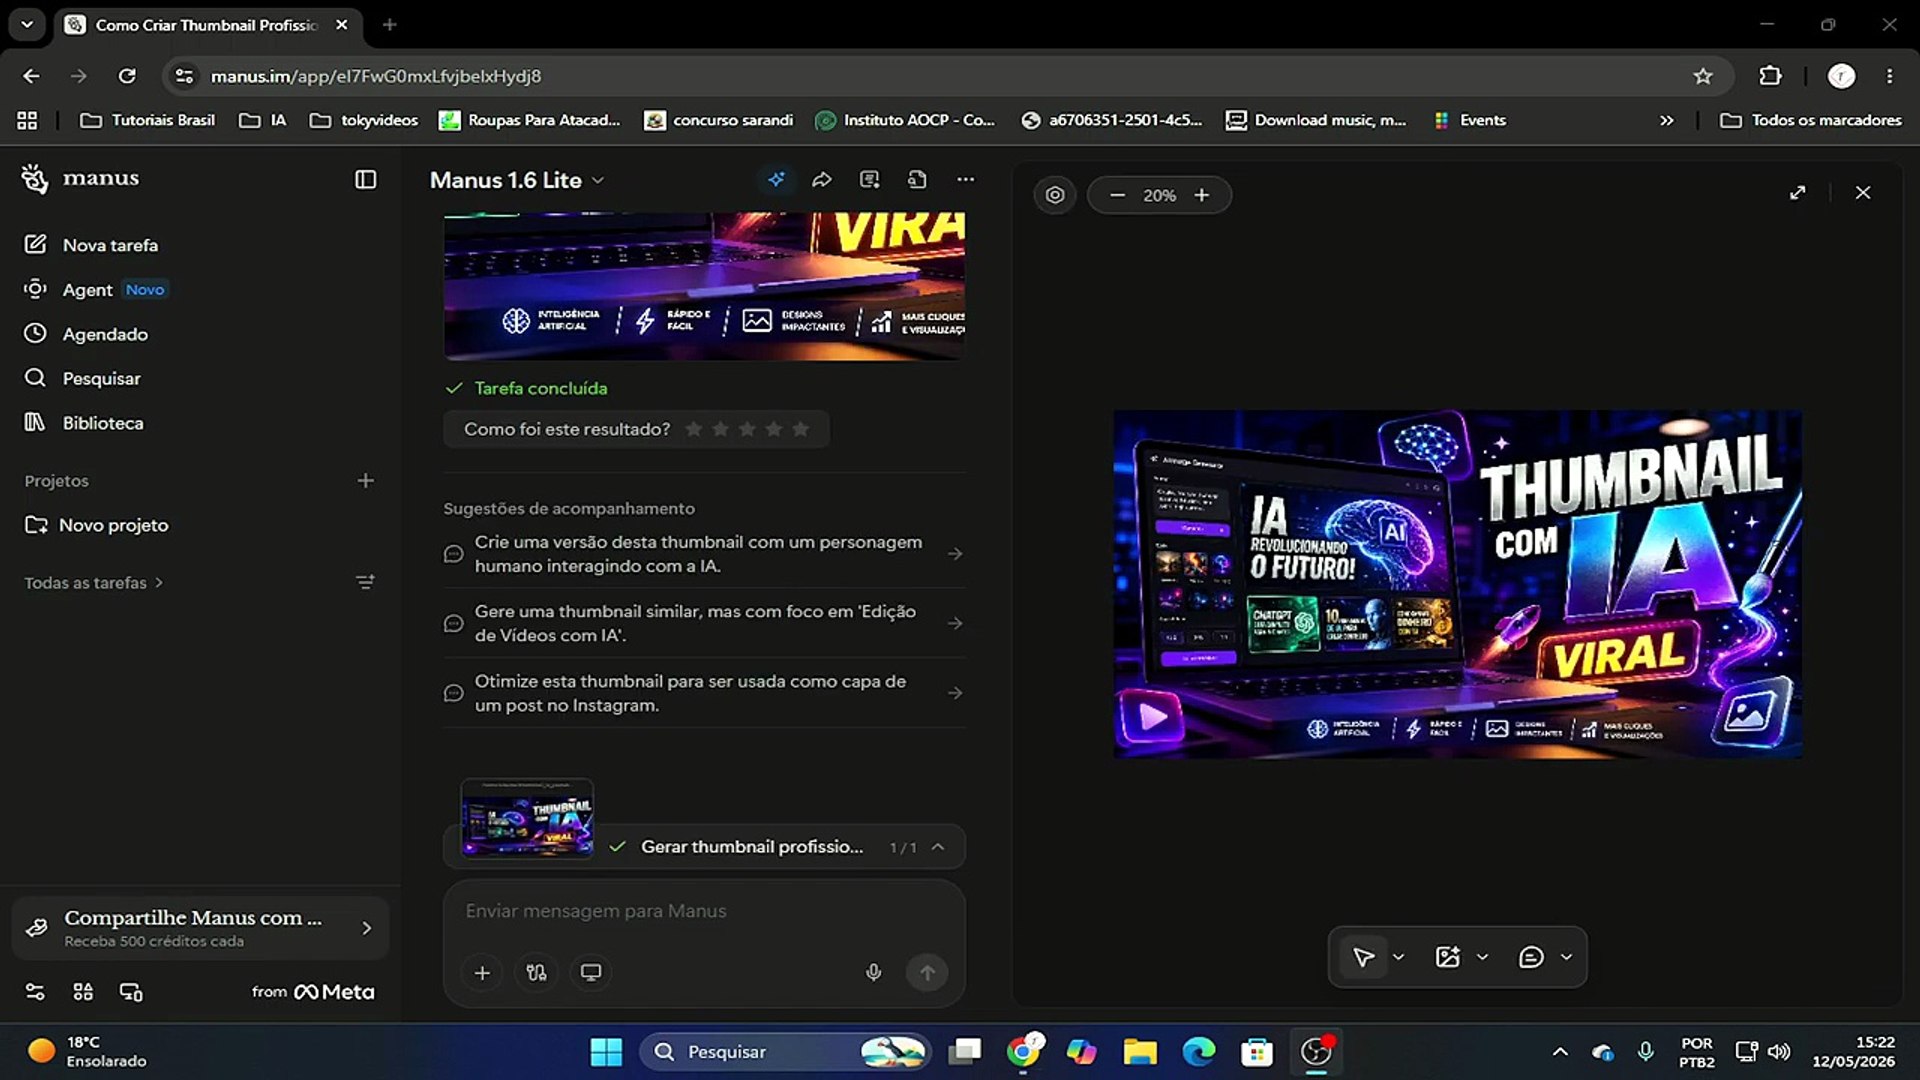1920x1080 pixels.
Task: Open apps grid icon at sidebar bottom
Action: 83,992
